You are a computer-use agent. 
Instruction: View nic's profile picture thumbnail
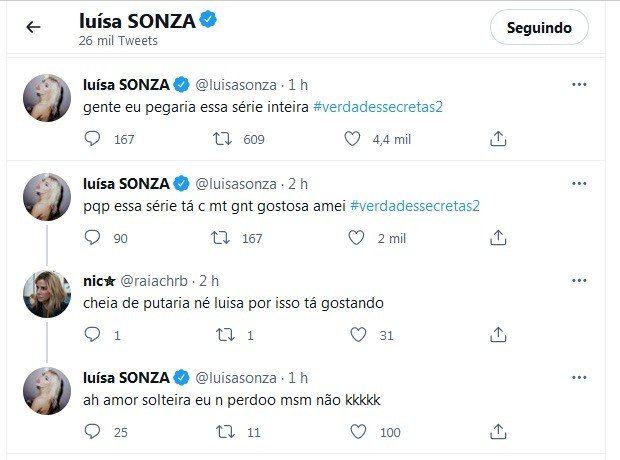click(x=47, y=294)
